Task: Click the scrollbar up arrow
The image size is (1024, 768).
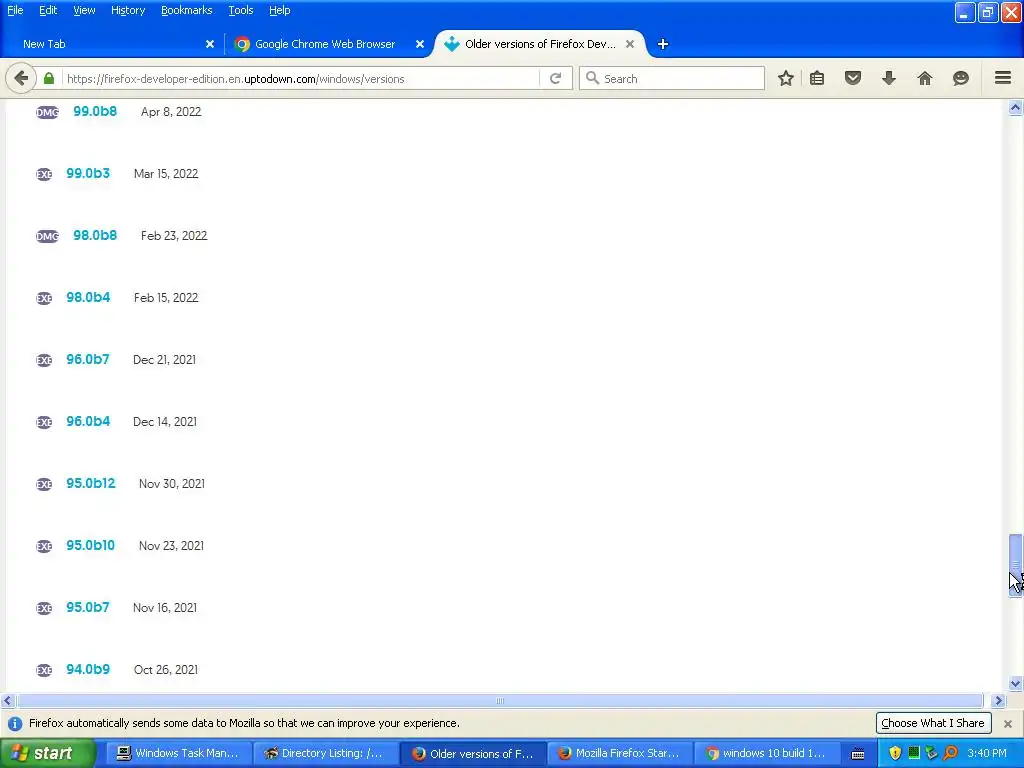Action: pos(1016,108)
